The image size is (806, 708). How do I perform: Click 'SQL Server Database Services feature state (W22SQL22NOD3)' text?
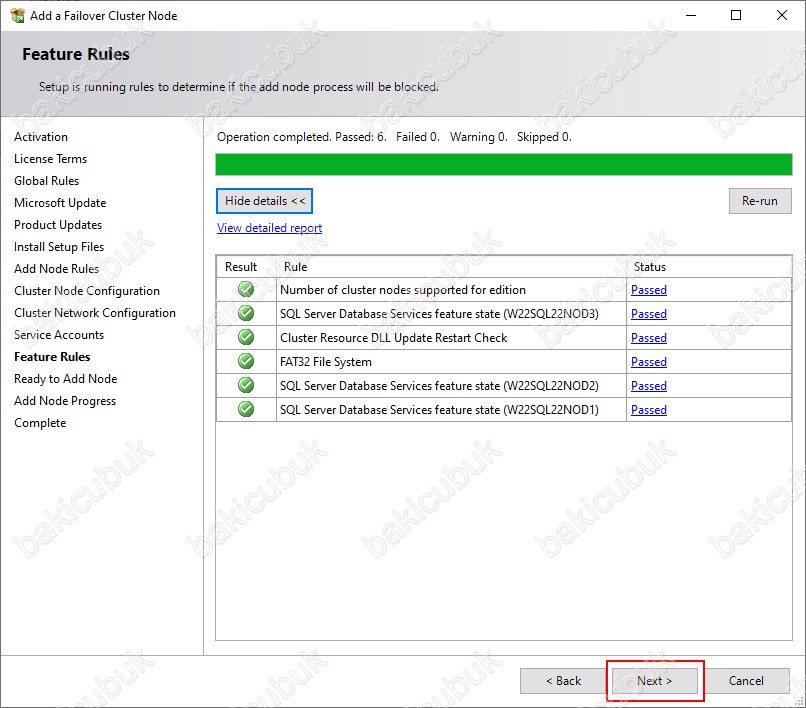439,314
